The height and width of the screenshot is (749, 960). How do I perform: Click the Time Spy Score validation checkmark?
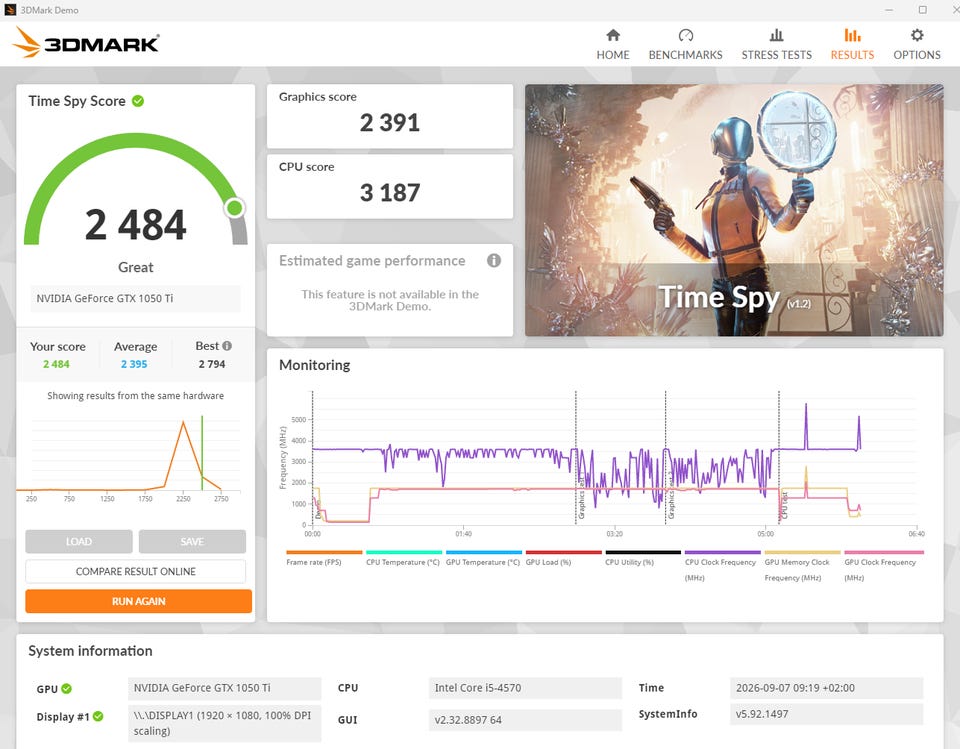point(138,101)
